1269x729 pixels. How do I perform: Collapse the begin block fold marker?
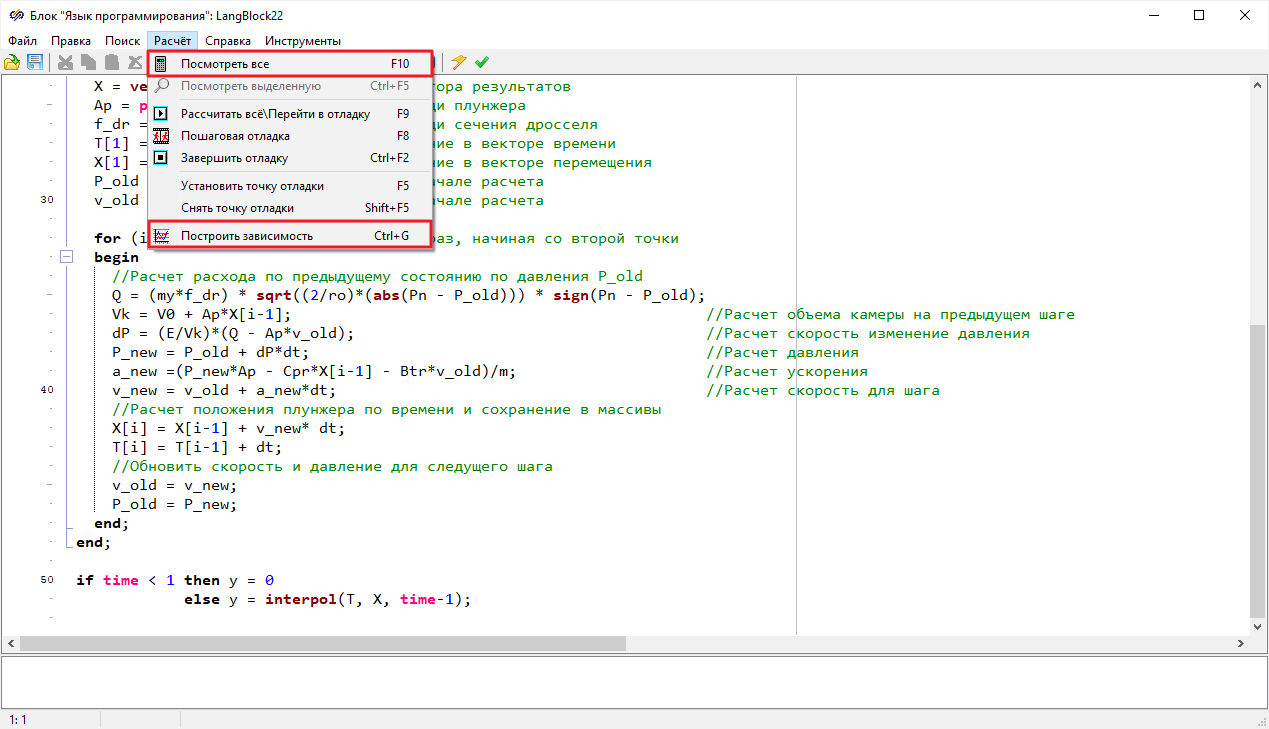67,257
